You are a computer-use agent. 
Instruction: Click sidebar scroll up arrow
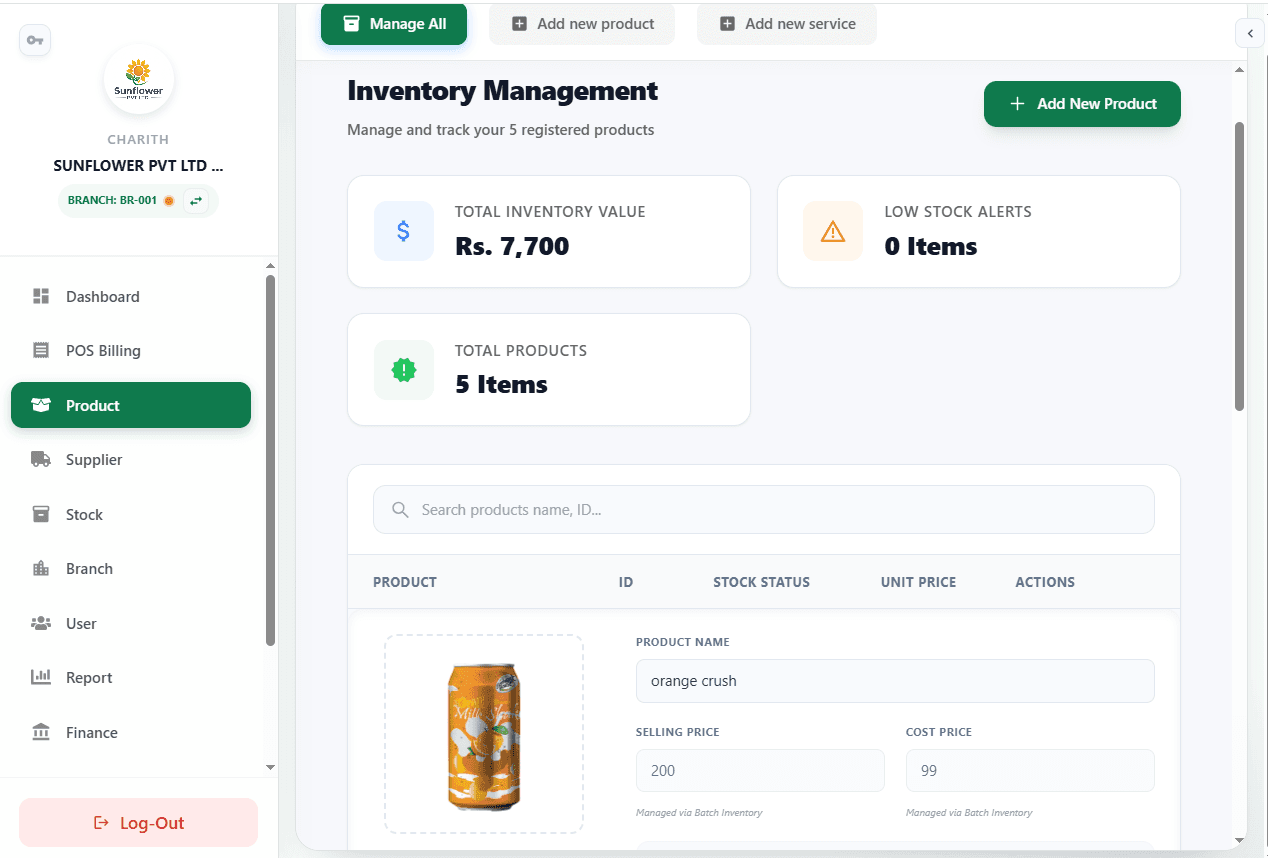270,266
